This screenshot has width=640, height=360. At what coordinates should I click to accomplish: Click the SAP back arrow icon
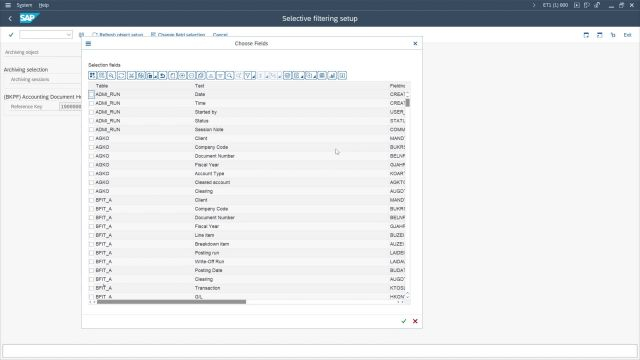(10, 18)
